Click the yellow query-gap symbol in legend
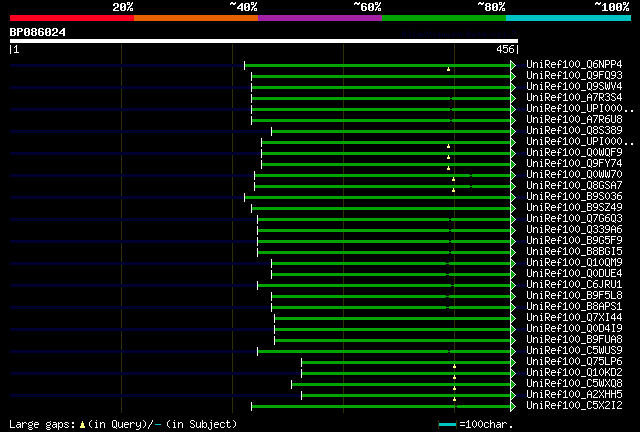Image resolution: width=640 pixels, height=432 pixels. pos(82,425)
